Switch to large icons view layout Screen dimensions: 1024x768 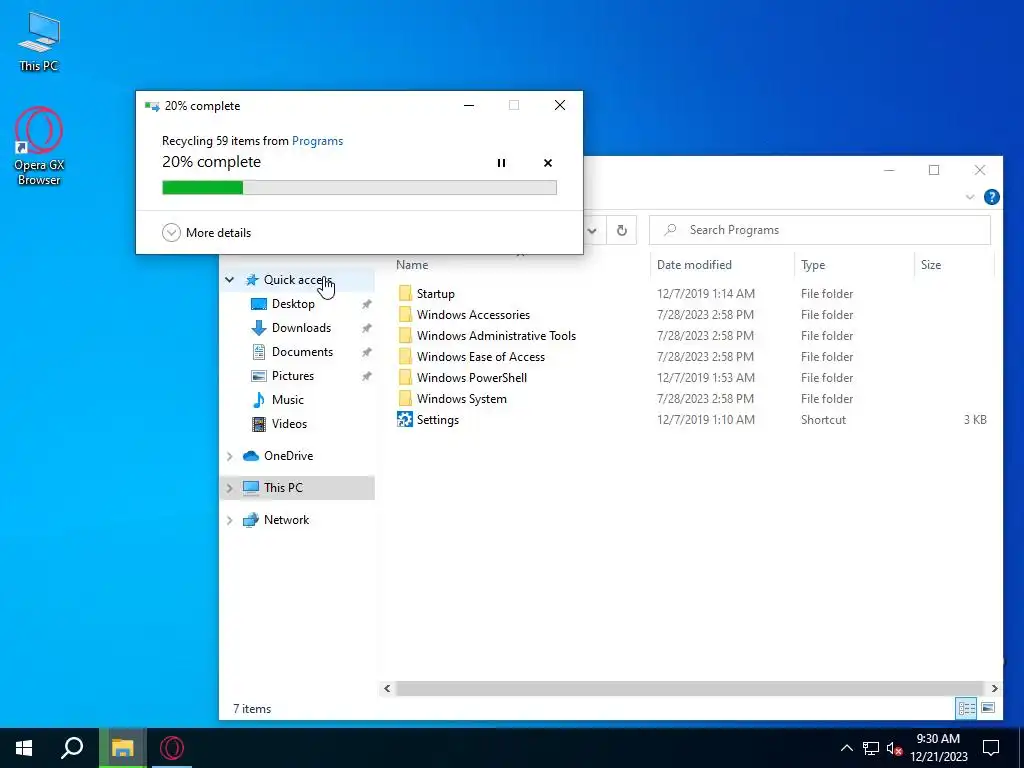[x=988, y=708]
